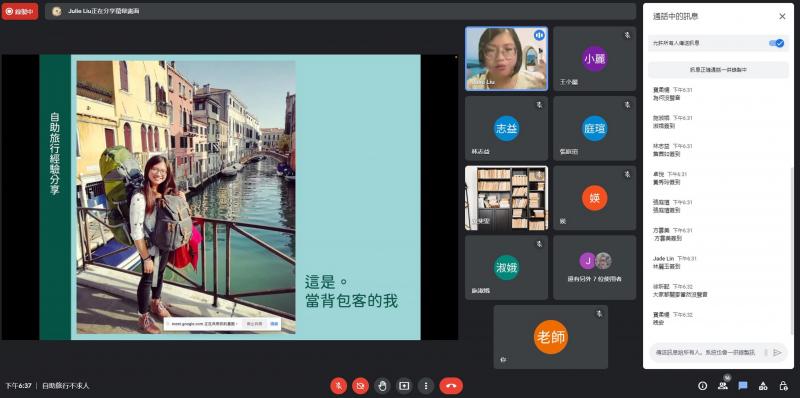The width and height of the screenshot is (800, 398).
Task: Toggle the chat panel icon
Action: coord(743,386)
